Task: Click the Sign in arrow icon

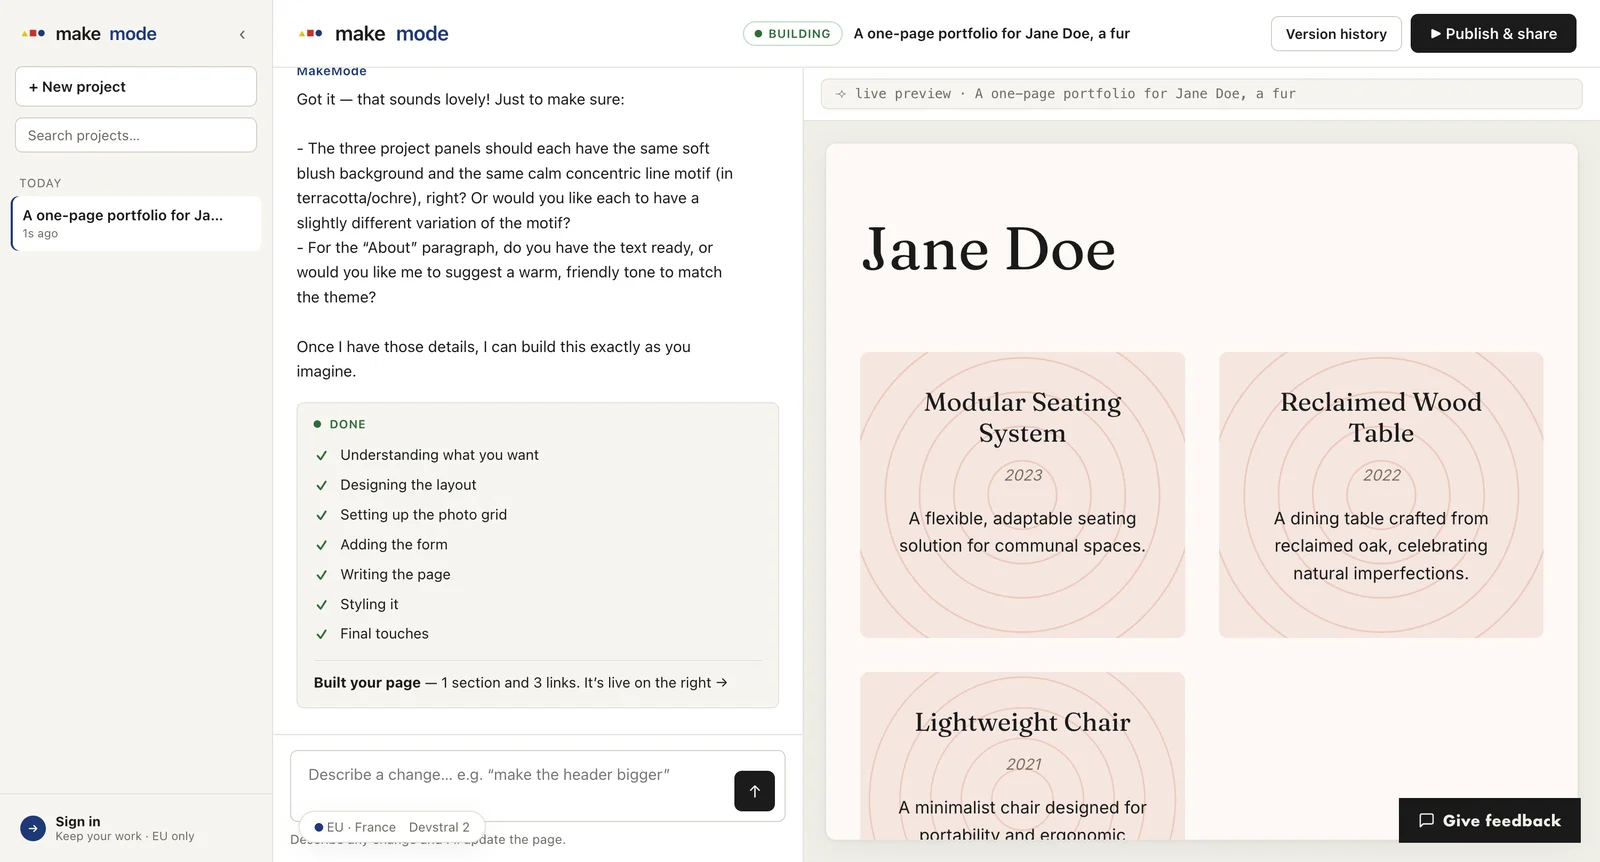Action: 33,829
